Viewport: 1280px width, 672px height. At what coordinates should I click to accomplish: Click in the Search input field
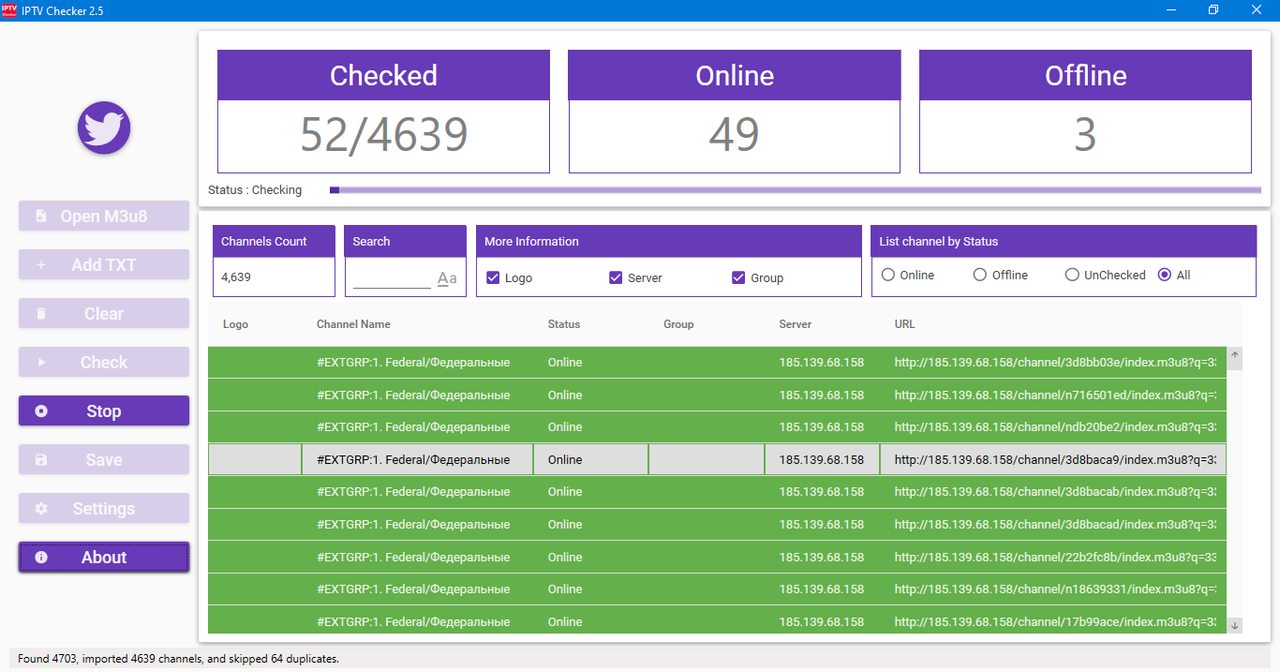click(392, 279)
